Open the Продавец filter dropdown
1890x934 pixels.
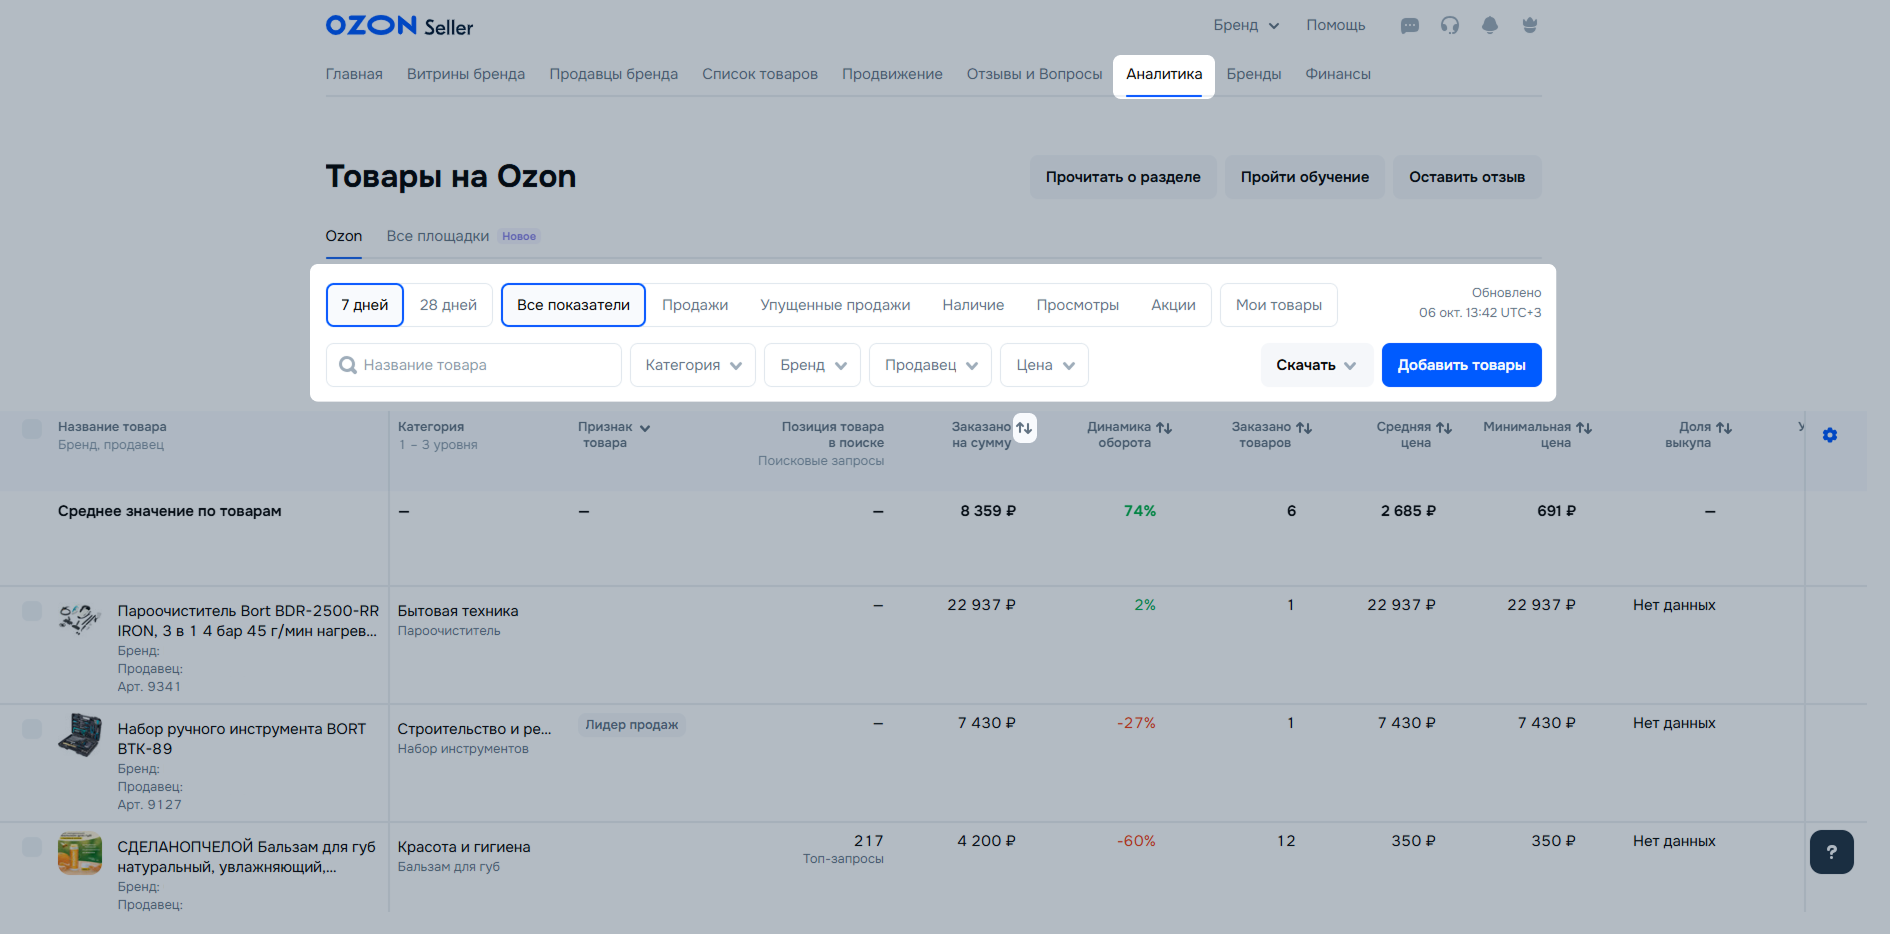pos(930,365)
